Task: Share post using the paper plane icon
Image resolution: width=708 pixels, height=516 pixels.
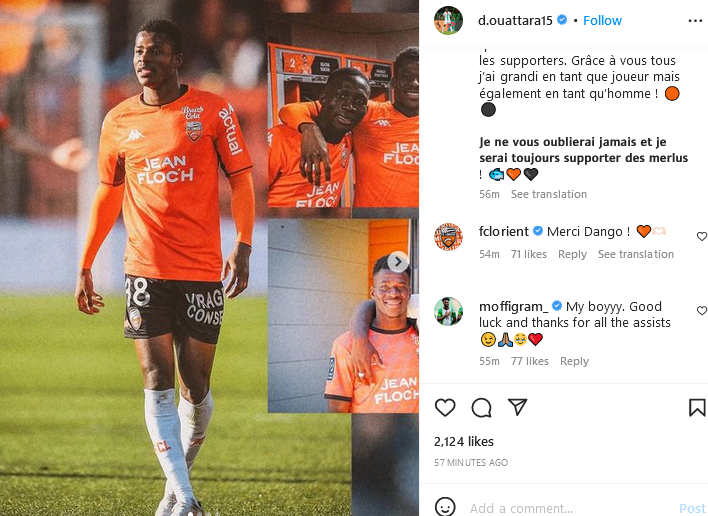Action: click(x=517, y=407)
